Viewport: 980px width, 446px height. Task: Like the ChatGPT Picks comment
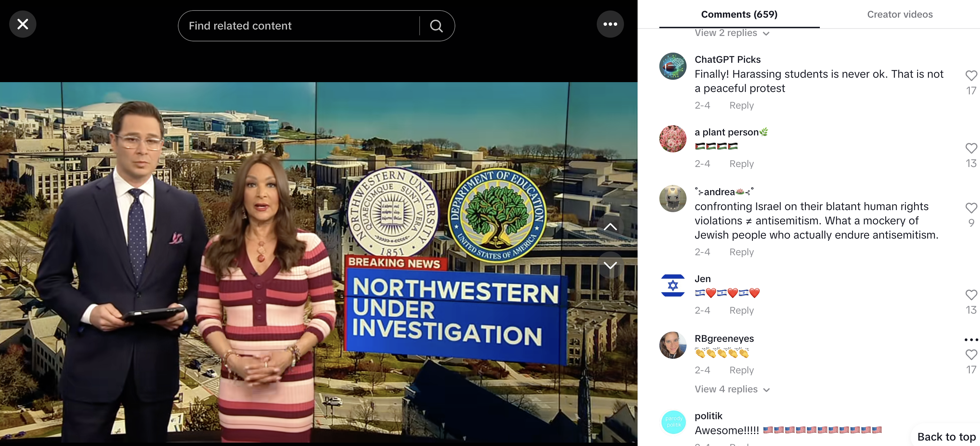coord(970,76)
